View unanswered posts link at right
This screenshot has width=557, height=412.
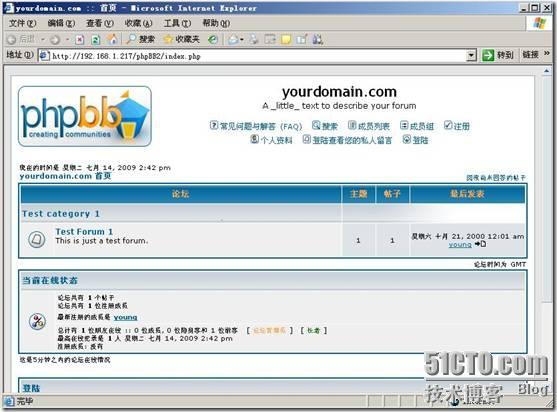coord(496,178)
